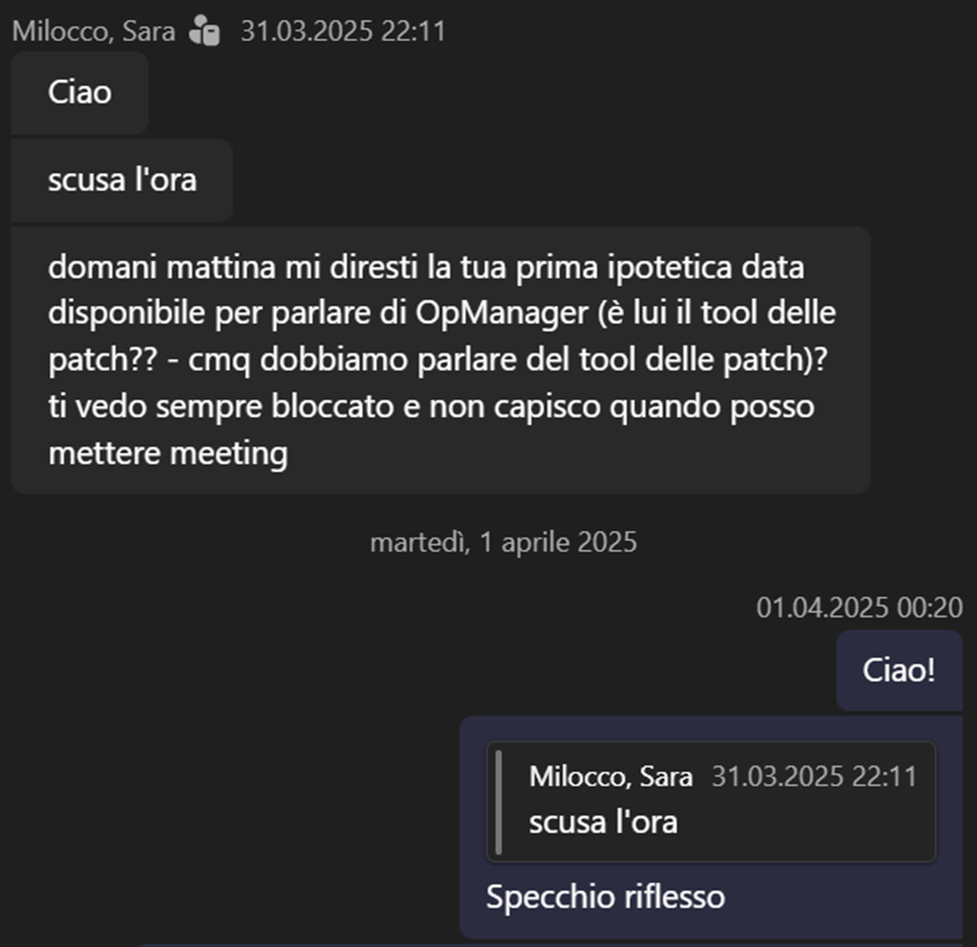Select the incoming "Ciao" message bubble
Image resolution: width=977 pixels, height=947 pixels.
tap(79, 93)
